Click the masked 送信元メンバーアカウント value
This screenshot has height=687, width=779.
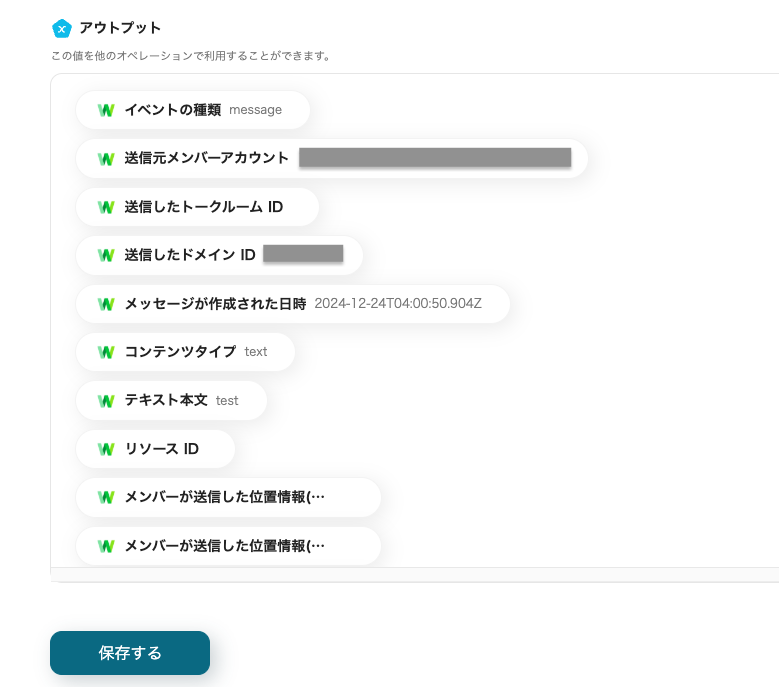pyautogui.click(x=434, y=158)
